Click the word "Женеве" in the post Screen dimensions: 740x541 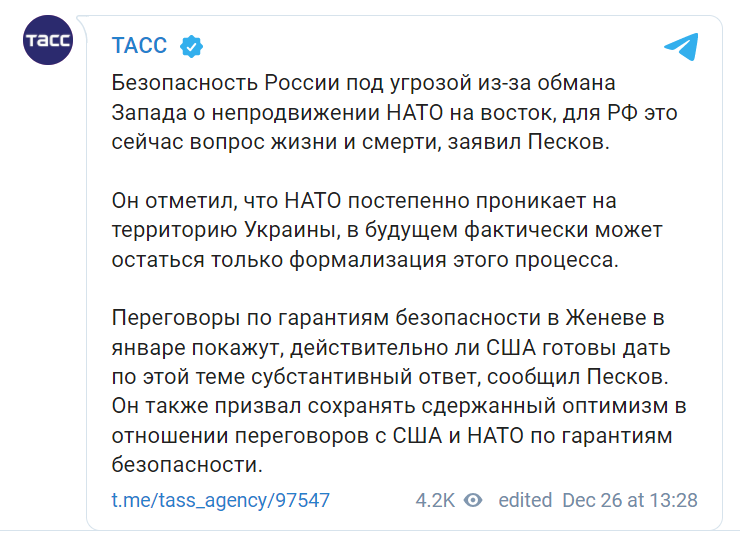[x=605, y=318]
